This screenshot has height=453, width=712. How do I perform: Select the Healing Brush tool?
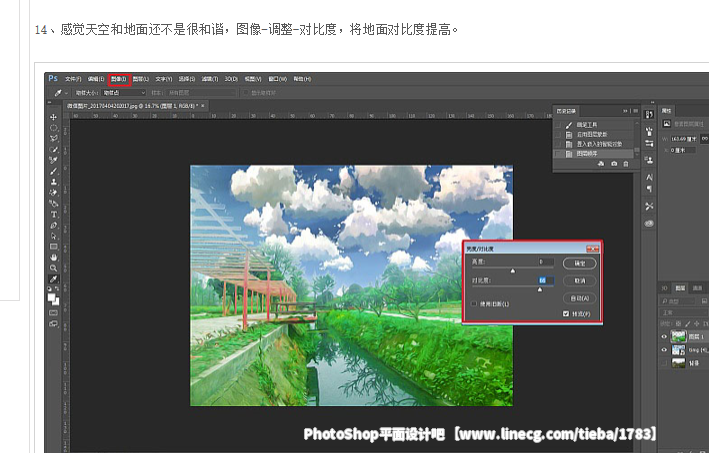[54, 160]
